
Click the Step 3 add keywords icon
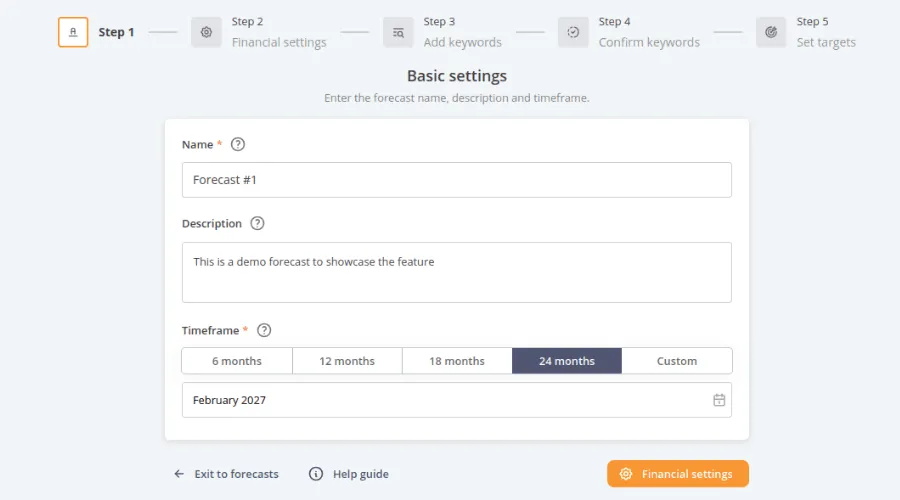(x=398, y=32)
